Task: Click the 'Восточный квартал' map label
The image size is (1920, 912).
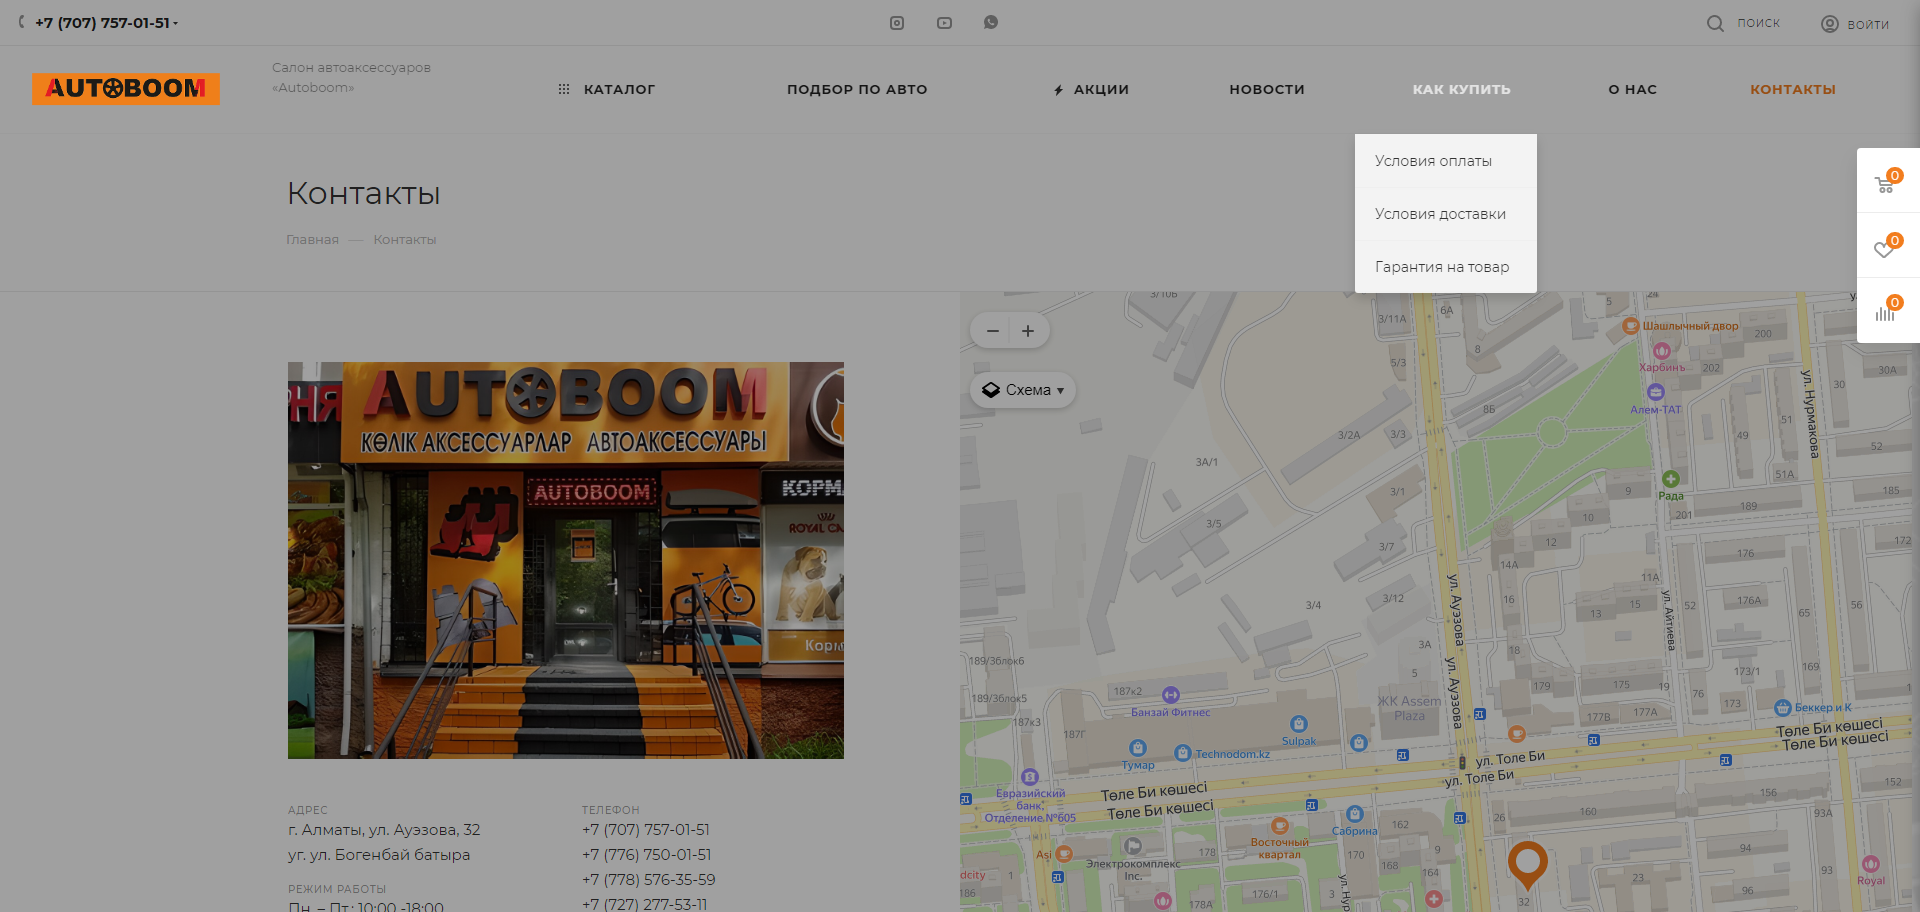Action: tap(1279, 848)
